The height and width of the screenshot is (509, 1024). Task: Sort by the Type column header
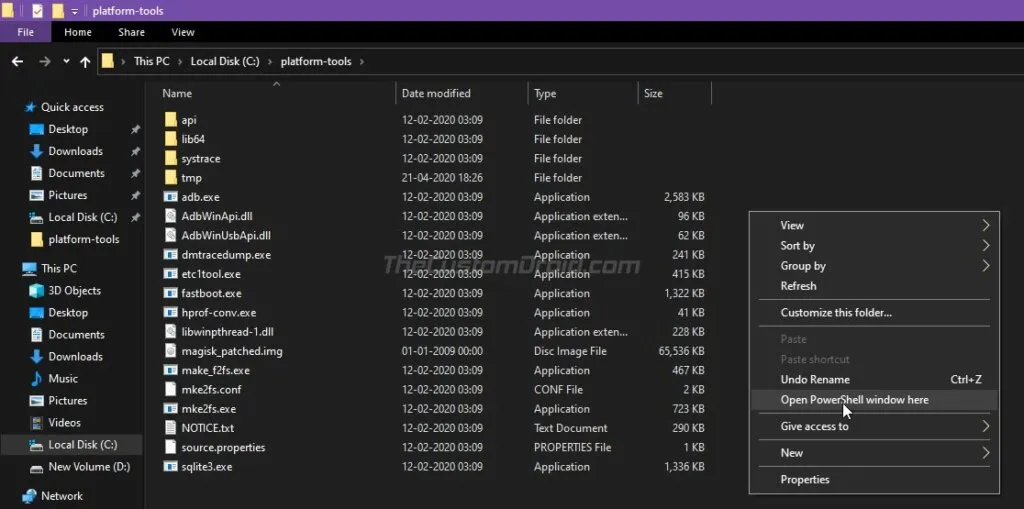[545, 93]
